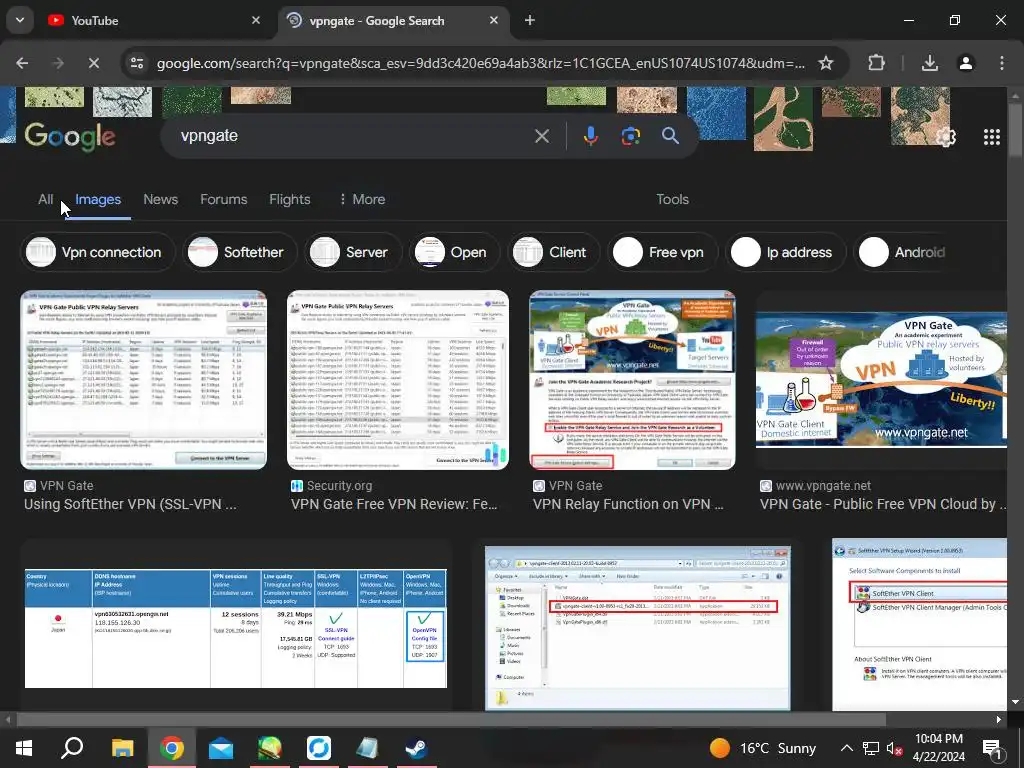
Task: Stop the page from loading
Action: coord(94,63)
